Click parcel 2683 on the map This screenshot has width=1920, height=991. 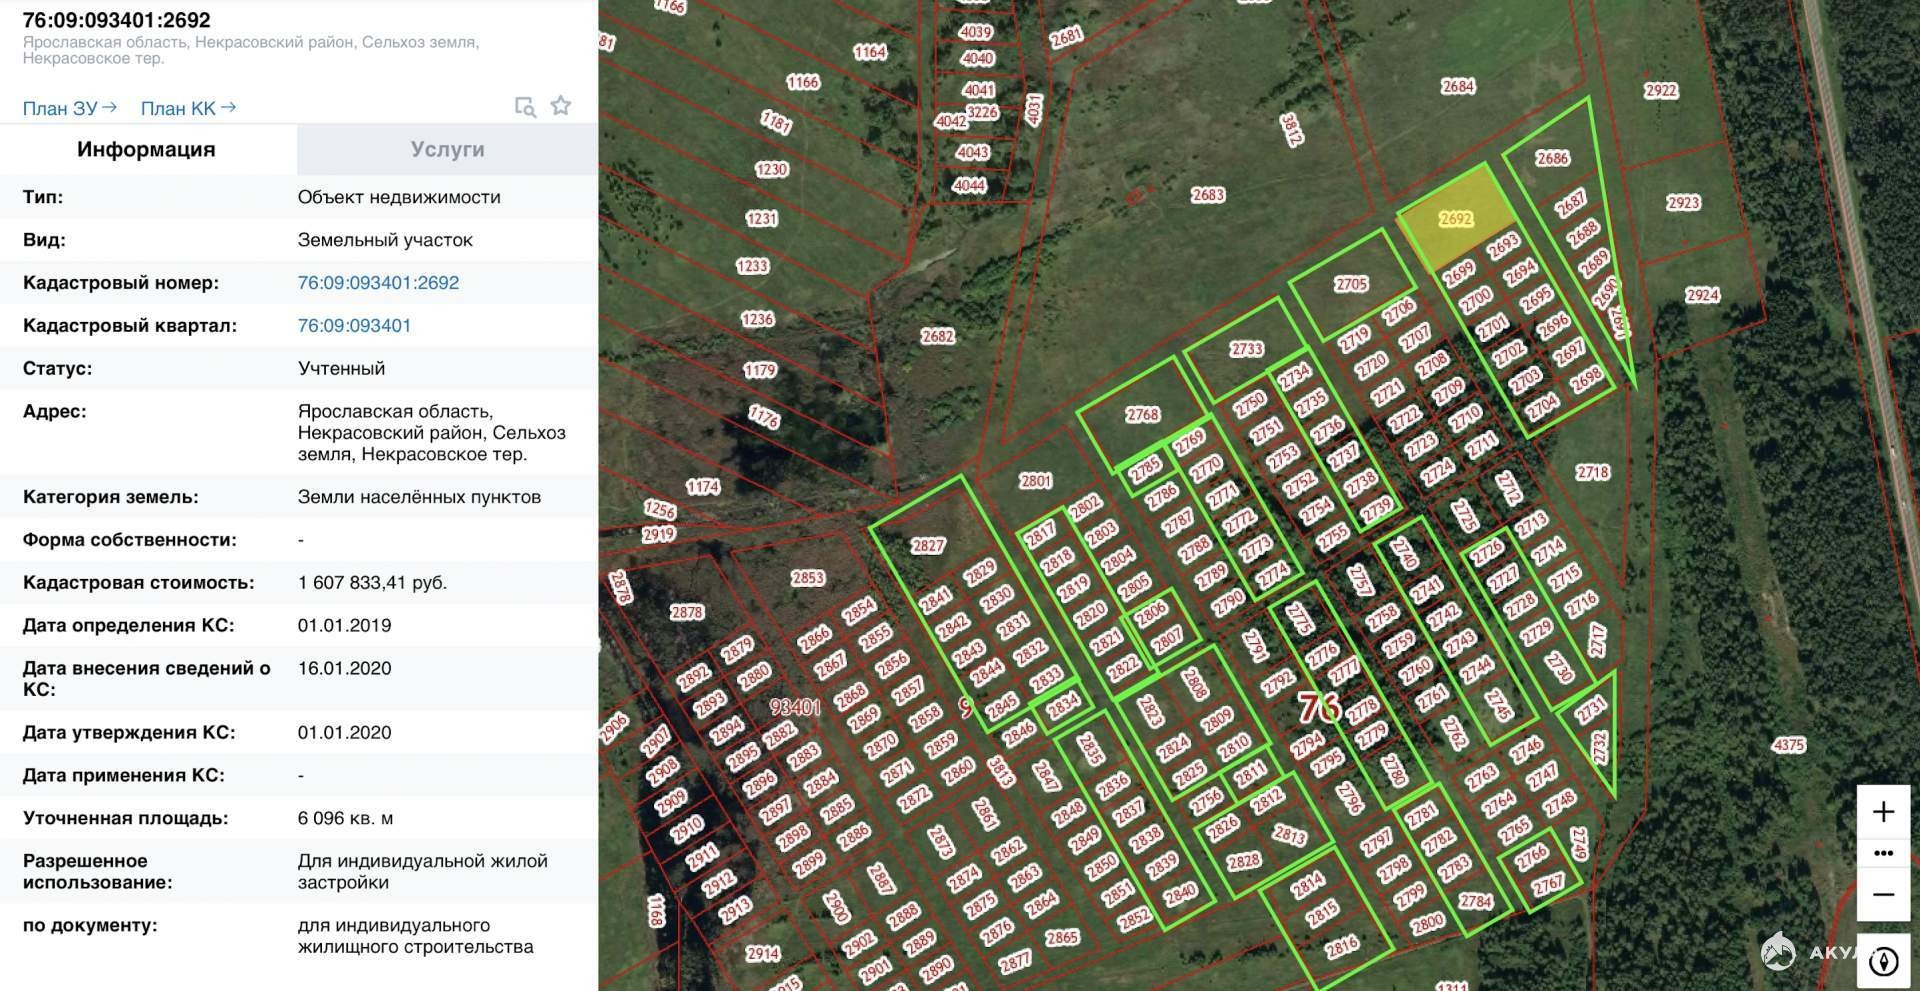[1208, 195]
